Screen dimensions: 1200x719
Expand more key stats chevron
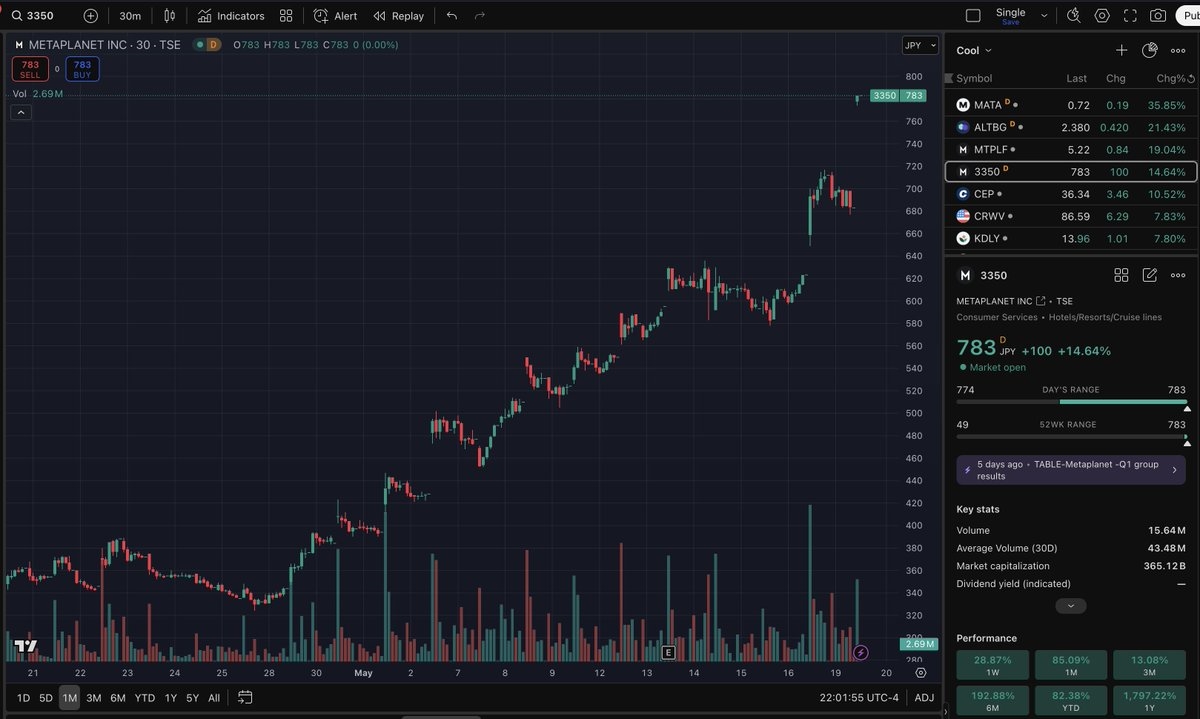pyautogui.click(x=1071, y=606)
